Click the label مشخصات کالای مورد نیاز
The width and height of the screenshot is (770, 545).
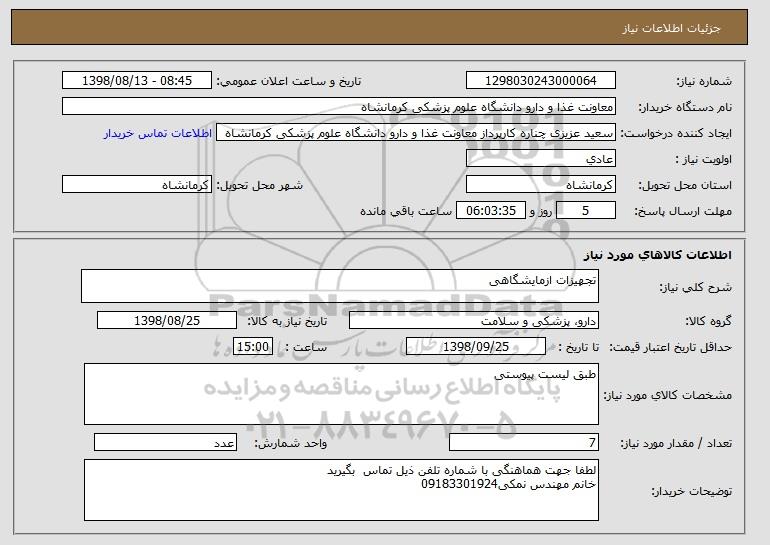(x=667, y=395)
